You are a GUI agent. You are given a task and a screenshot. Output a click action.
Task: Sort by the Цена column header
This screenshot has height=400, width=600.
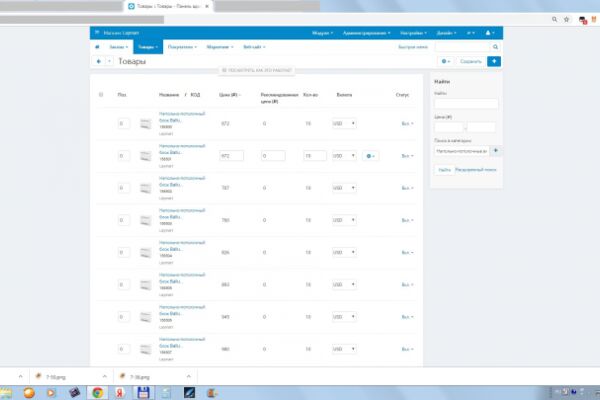(230, 95)
